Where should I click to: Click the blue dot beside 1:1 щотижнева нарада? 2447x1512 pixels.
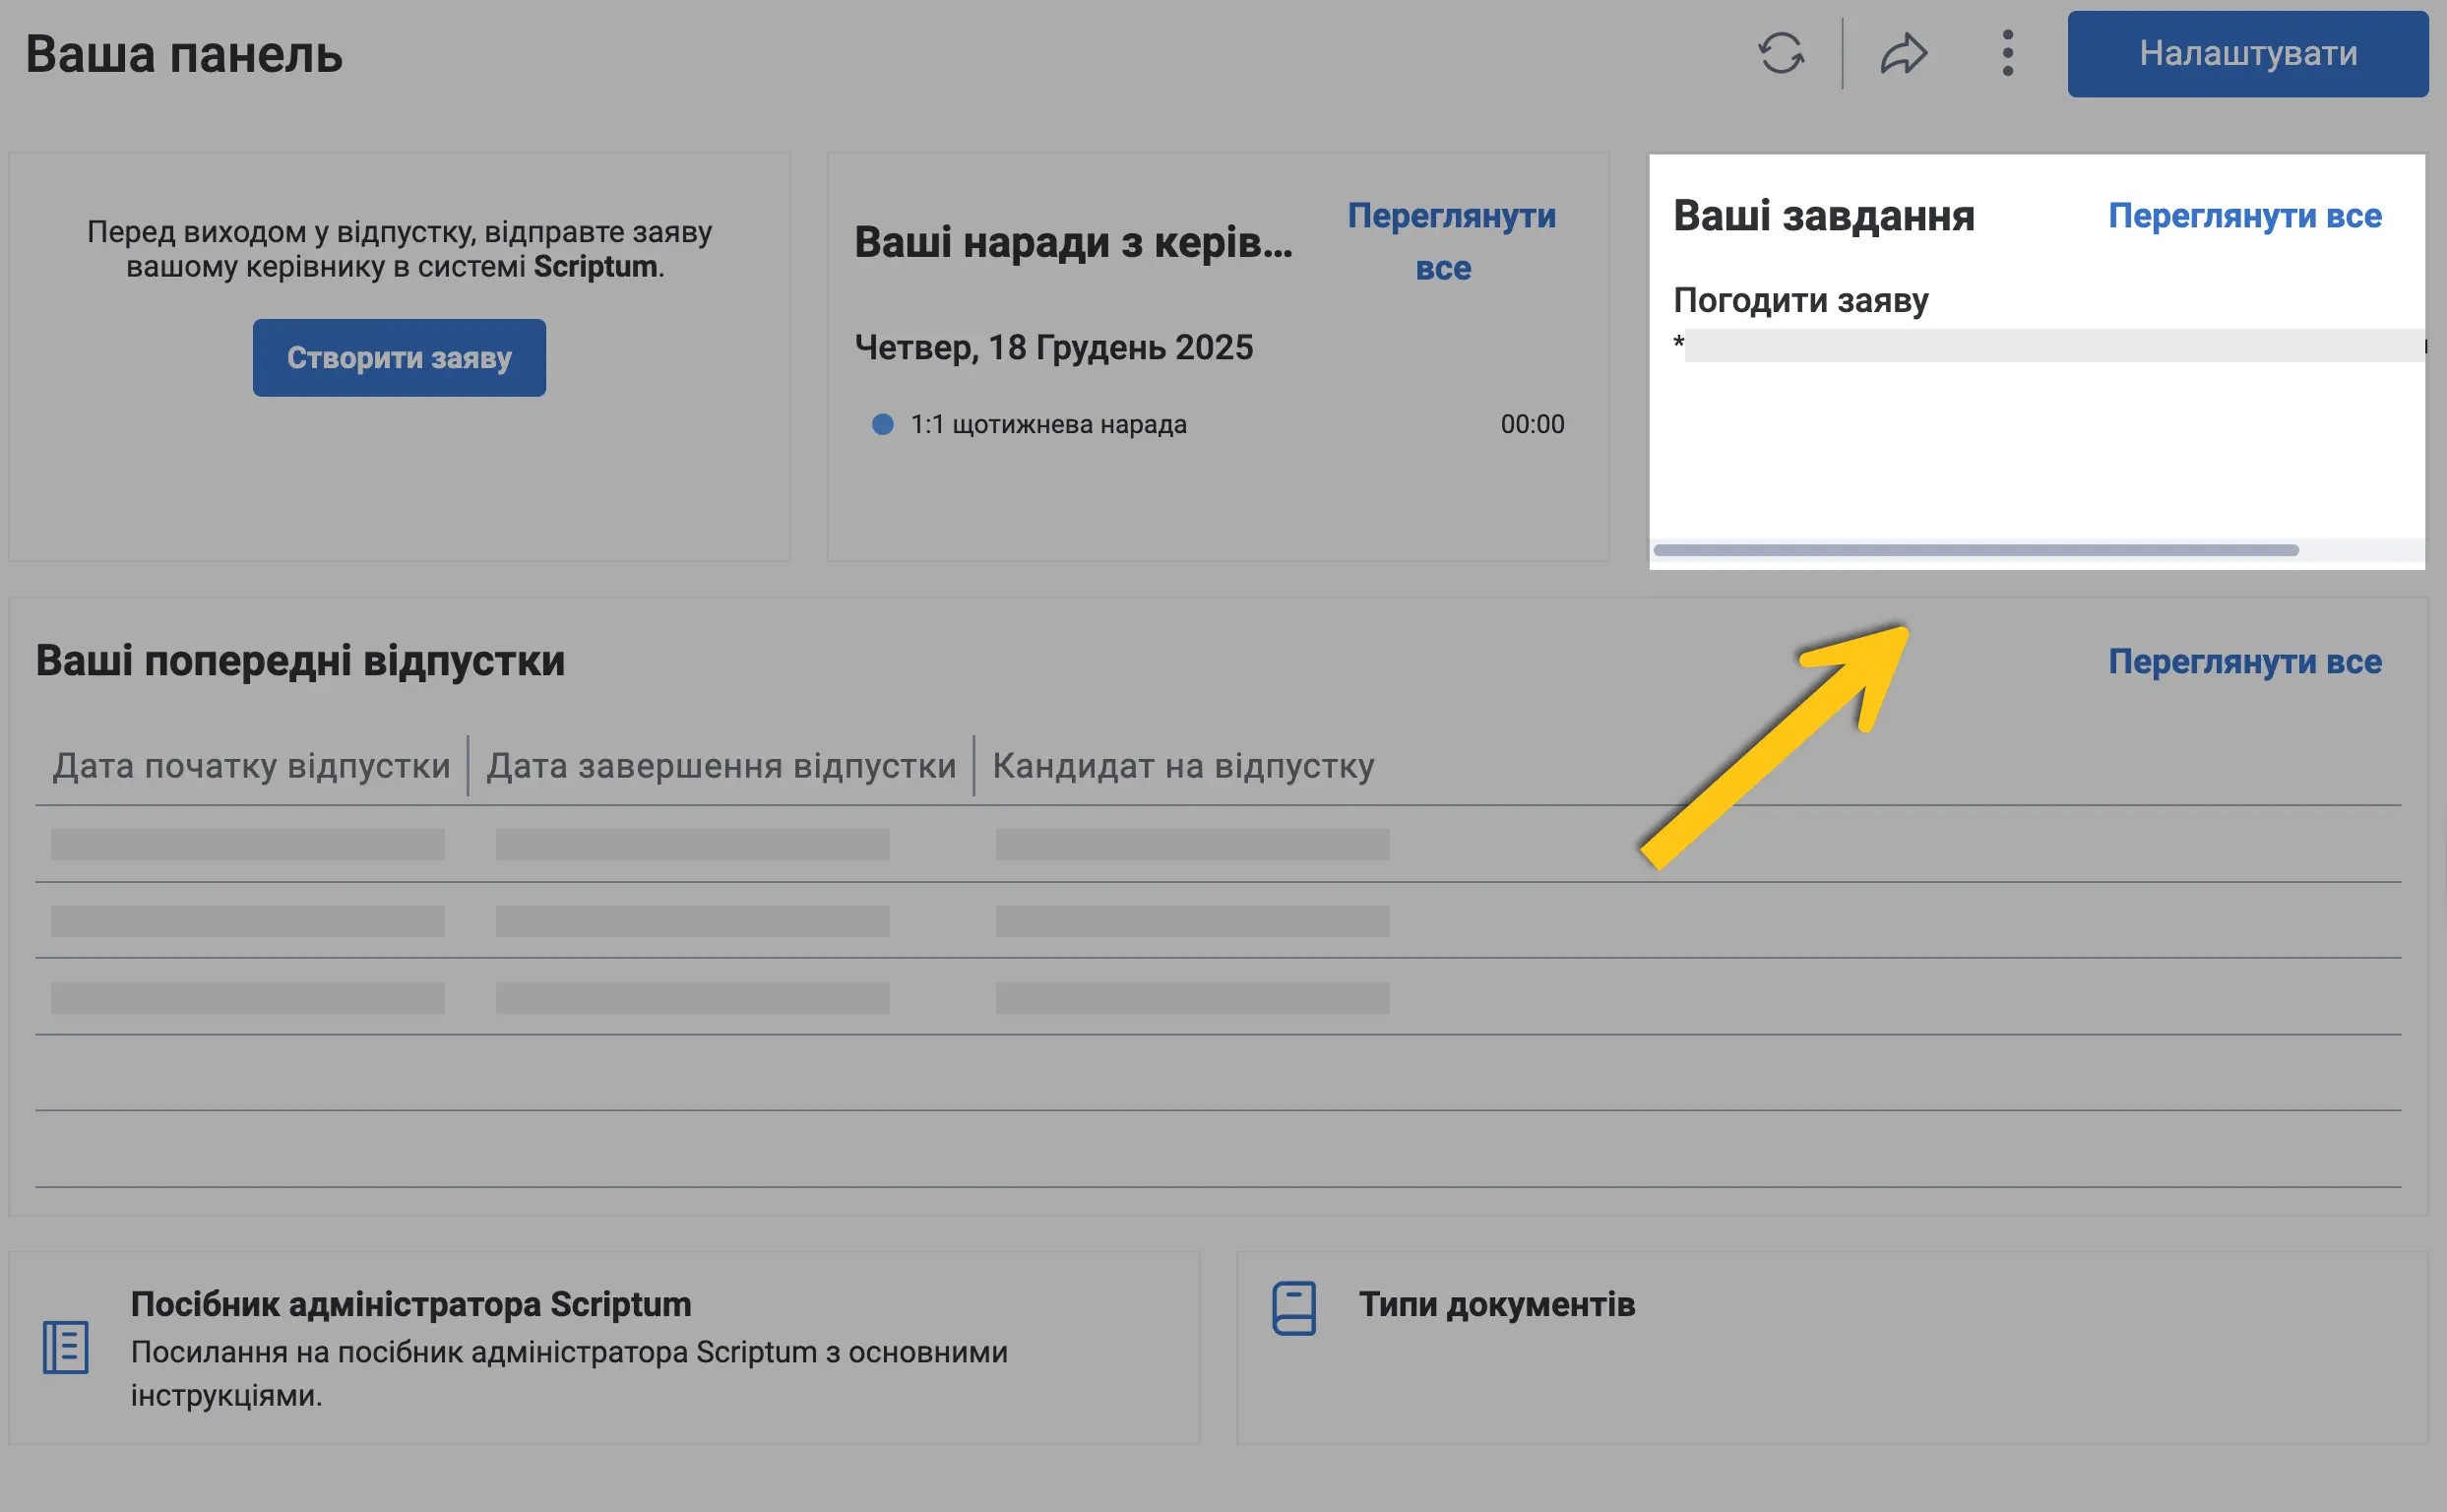(x=882, y=424)
